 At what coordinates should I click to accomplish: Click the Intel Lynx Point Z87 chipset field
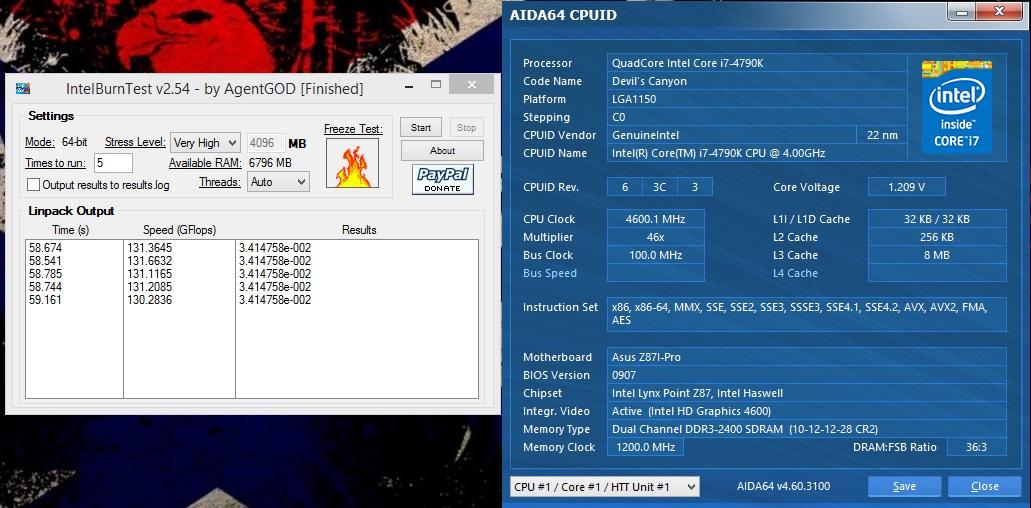(807, 393)
